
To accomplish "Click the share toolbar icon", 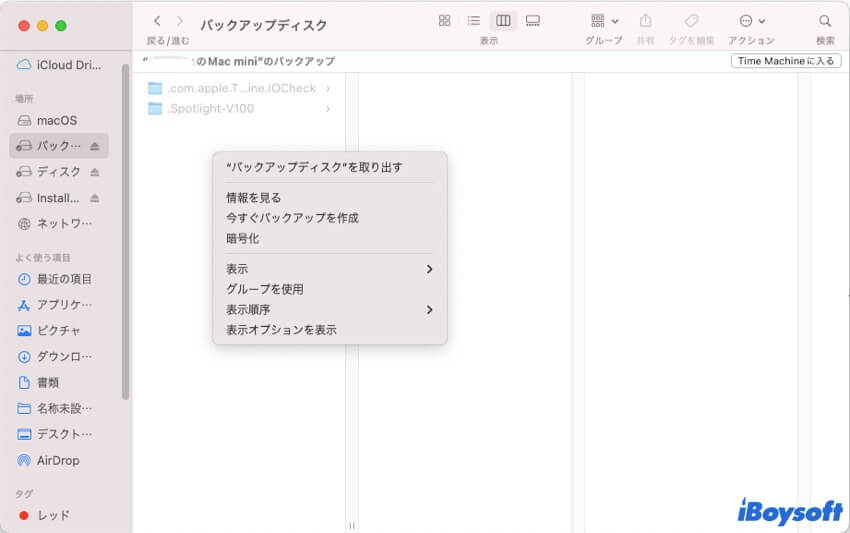I will 645,21.
